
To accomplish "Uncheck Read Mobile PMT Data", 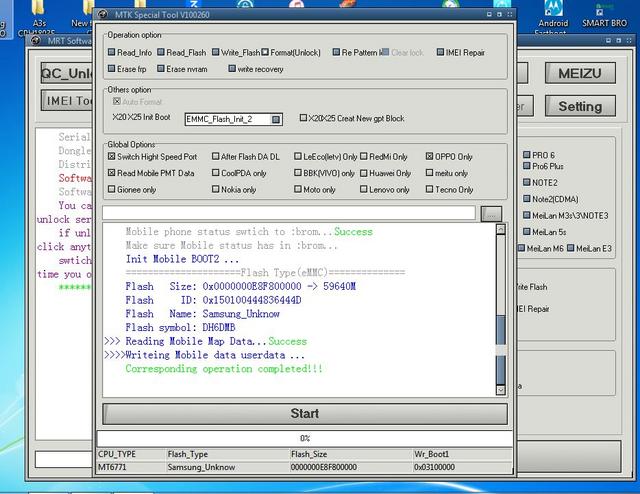I will [x=111, y=173].
